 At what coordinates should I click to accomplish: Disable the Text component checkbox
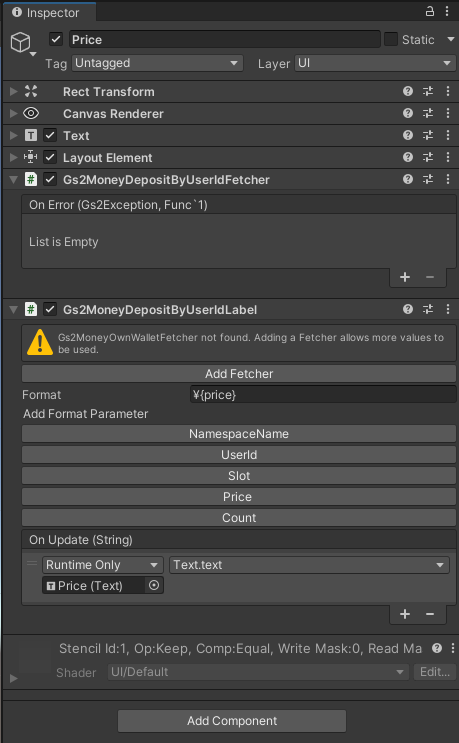coord(50,135)
